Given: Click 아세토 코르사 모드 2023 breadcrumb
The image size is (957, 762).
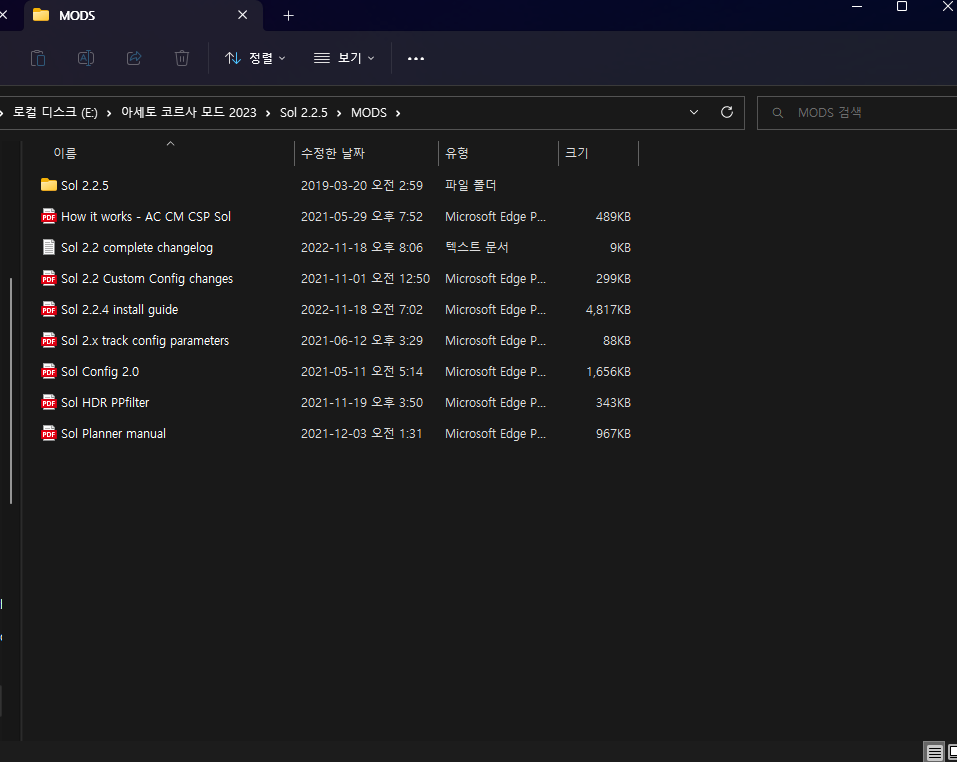Looking at the screenshot, I should (x=189, y=112).
